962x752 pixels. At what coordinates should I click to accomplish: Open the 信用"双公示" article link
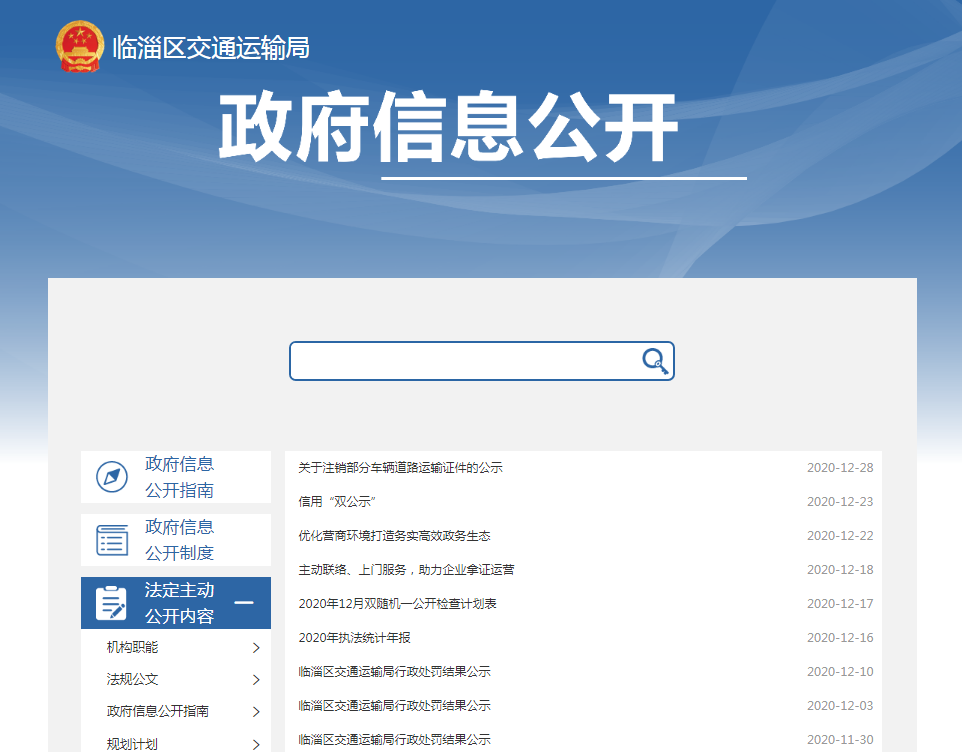336,502
